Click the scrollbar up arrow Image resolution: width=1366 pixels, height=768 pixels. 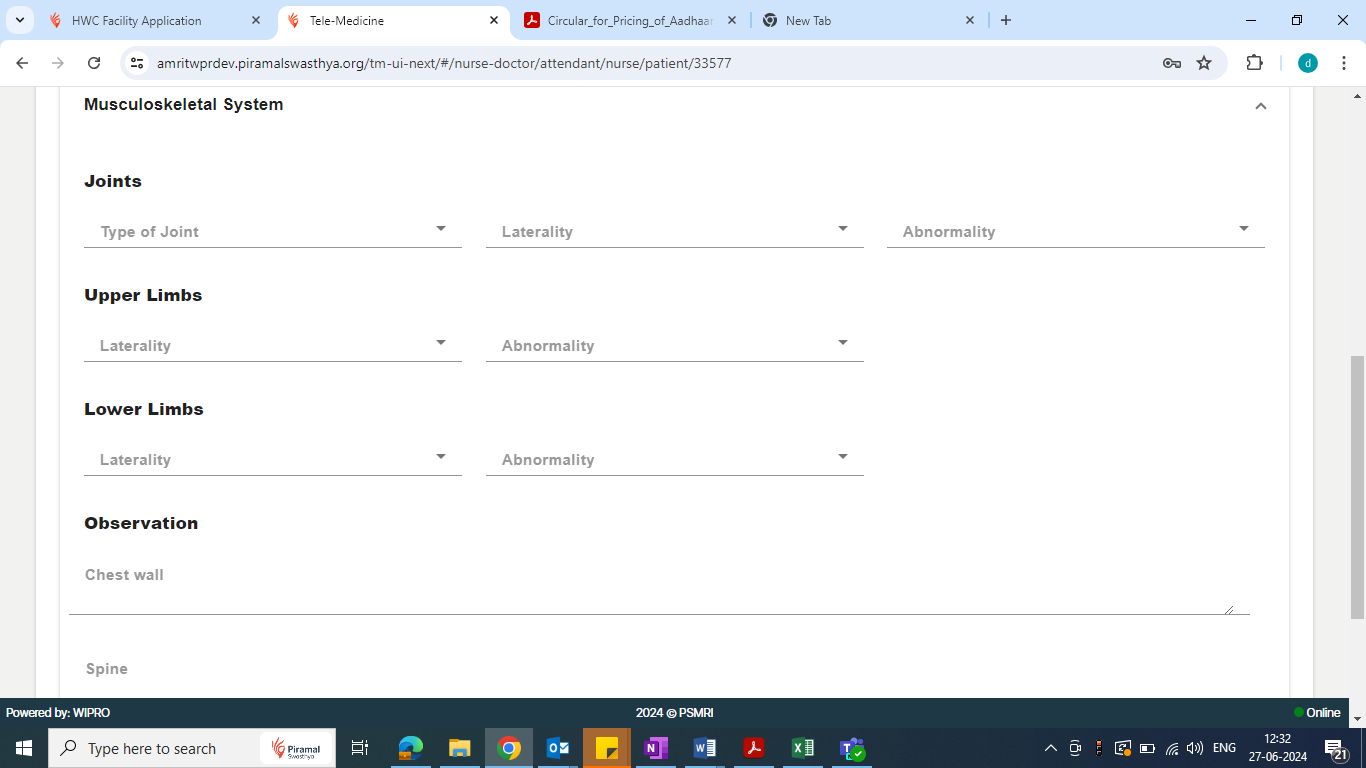tap(1357, 96)
